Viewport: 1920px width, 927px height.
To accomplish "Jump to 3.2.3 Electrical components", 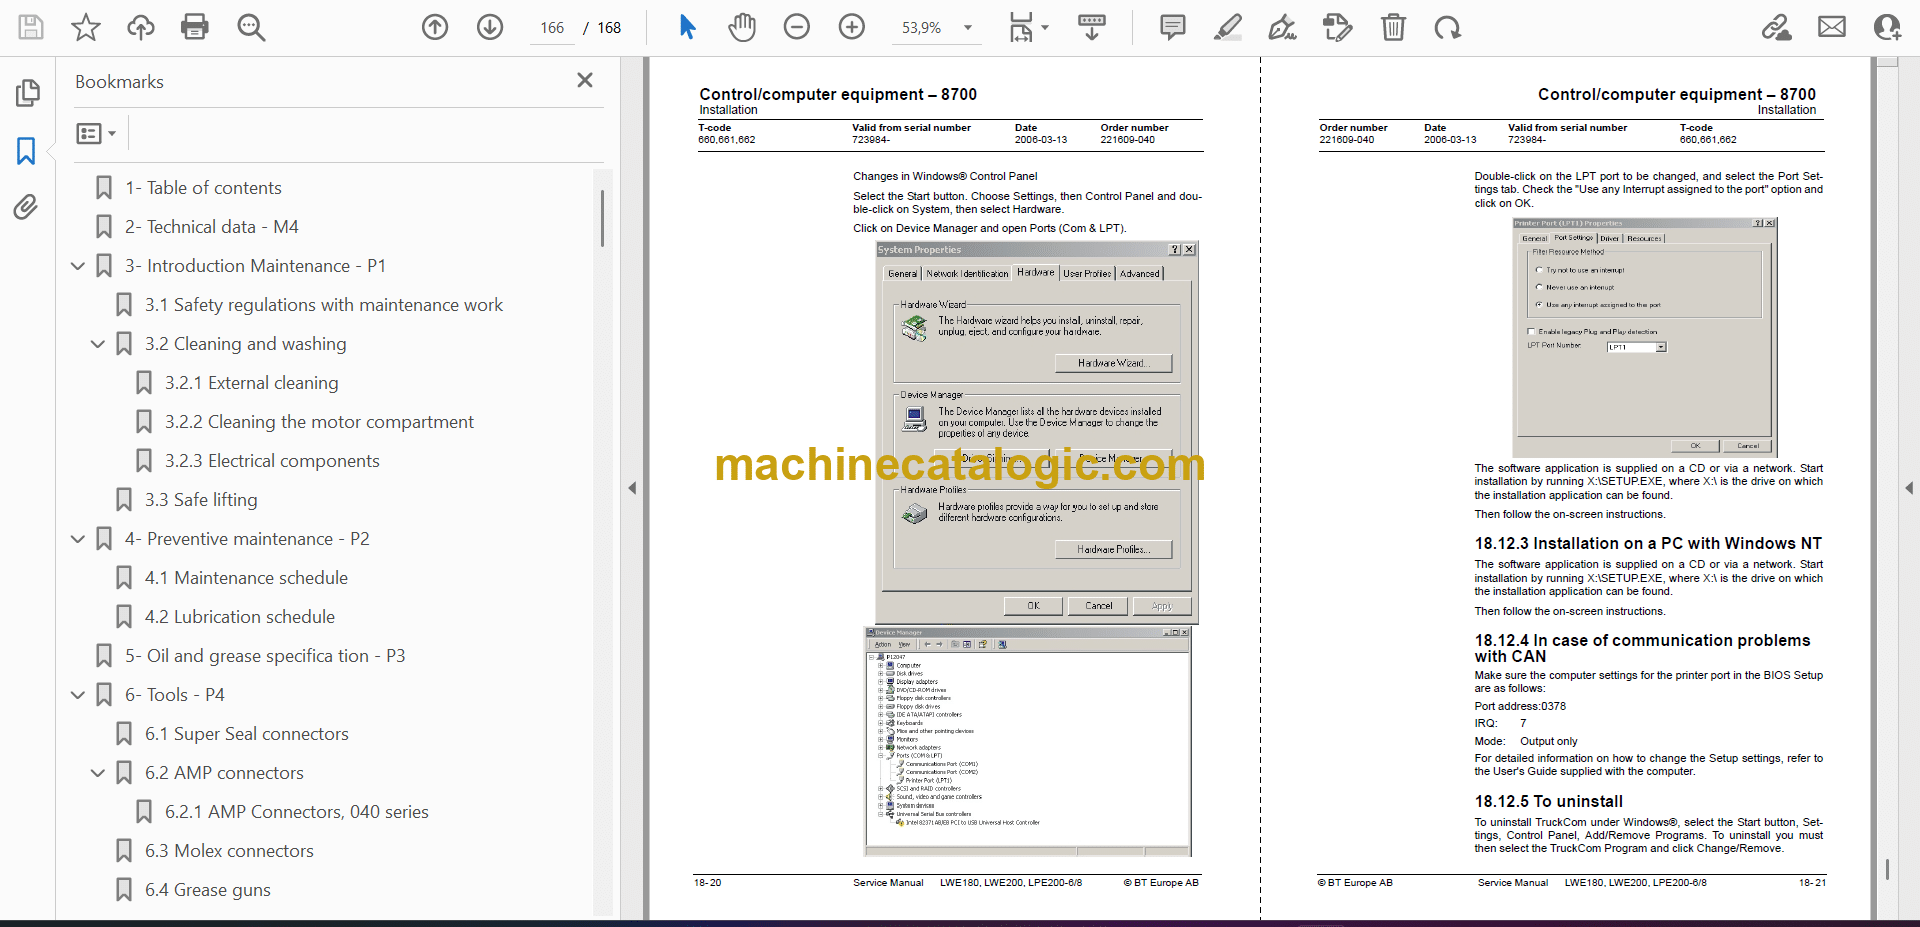I will [272, 461].
